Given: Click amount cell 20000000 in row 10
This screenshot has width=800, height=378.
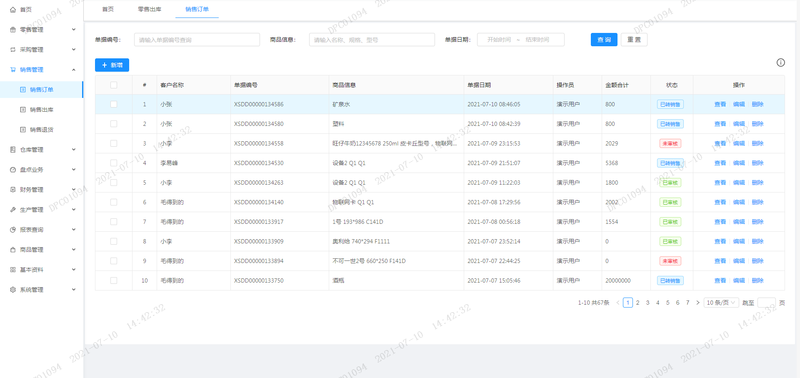Looking at the screenshot, I should tap(618, 281).
